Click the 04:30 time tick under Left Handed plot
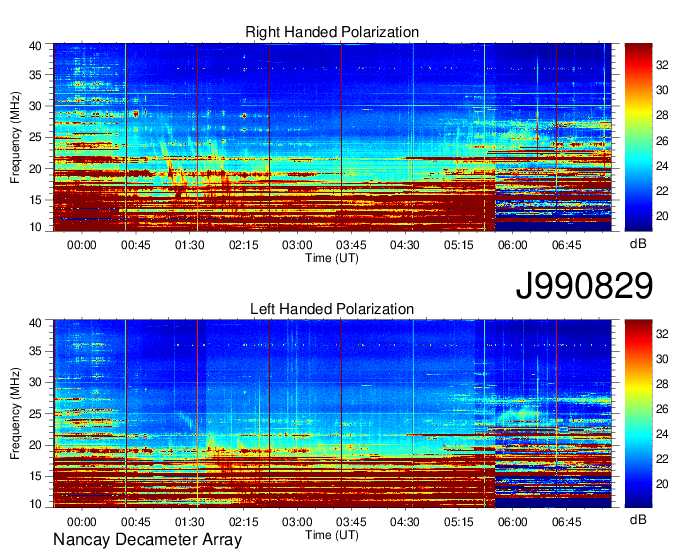 (x=405, y=522)
